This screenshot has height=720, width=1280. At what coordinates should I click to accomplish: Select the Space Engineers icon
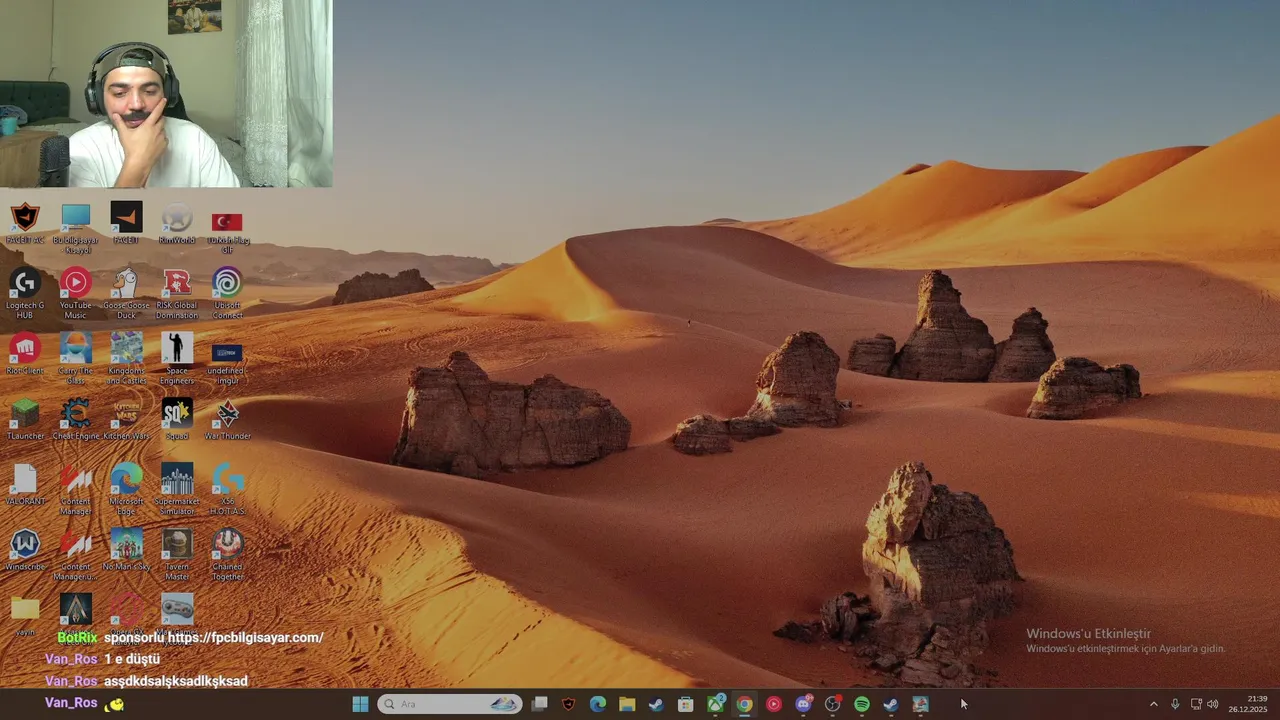(177, 359)
